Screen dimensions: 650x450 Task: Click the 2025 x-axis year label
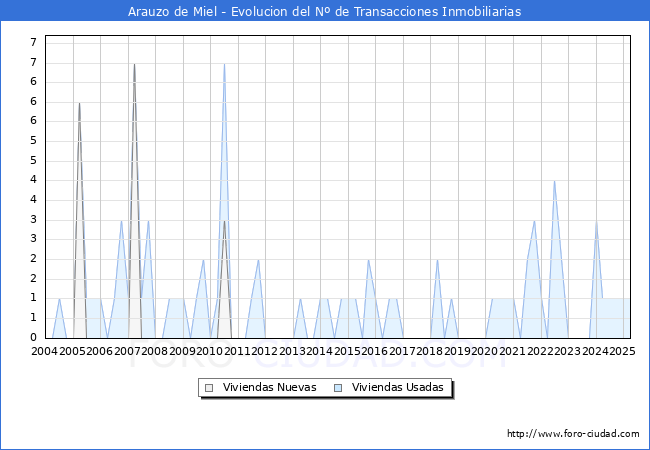(x=623, y=351)
